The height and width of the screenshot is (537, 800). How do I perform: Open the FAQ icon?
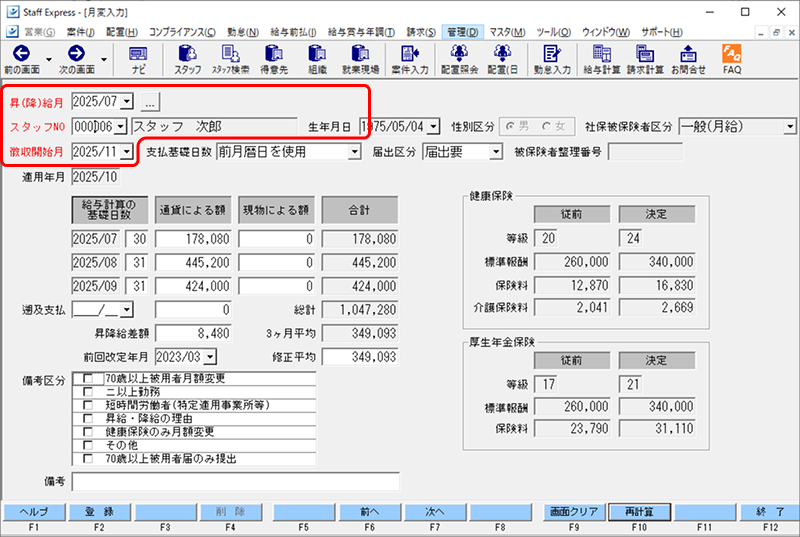pos(732,60)
